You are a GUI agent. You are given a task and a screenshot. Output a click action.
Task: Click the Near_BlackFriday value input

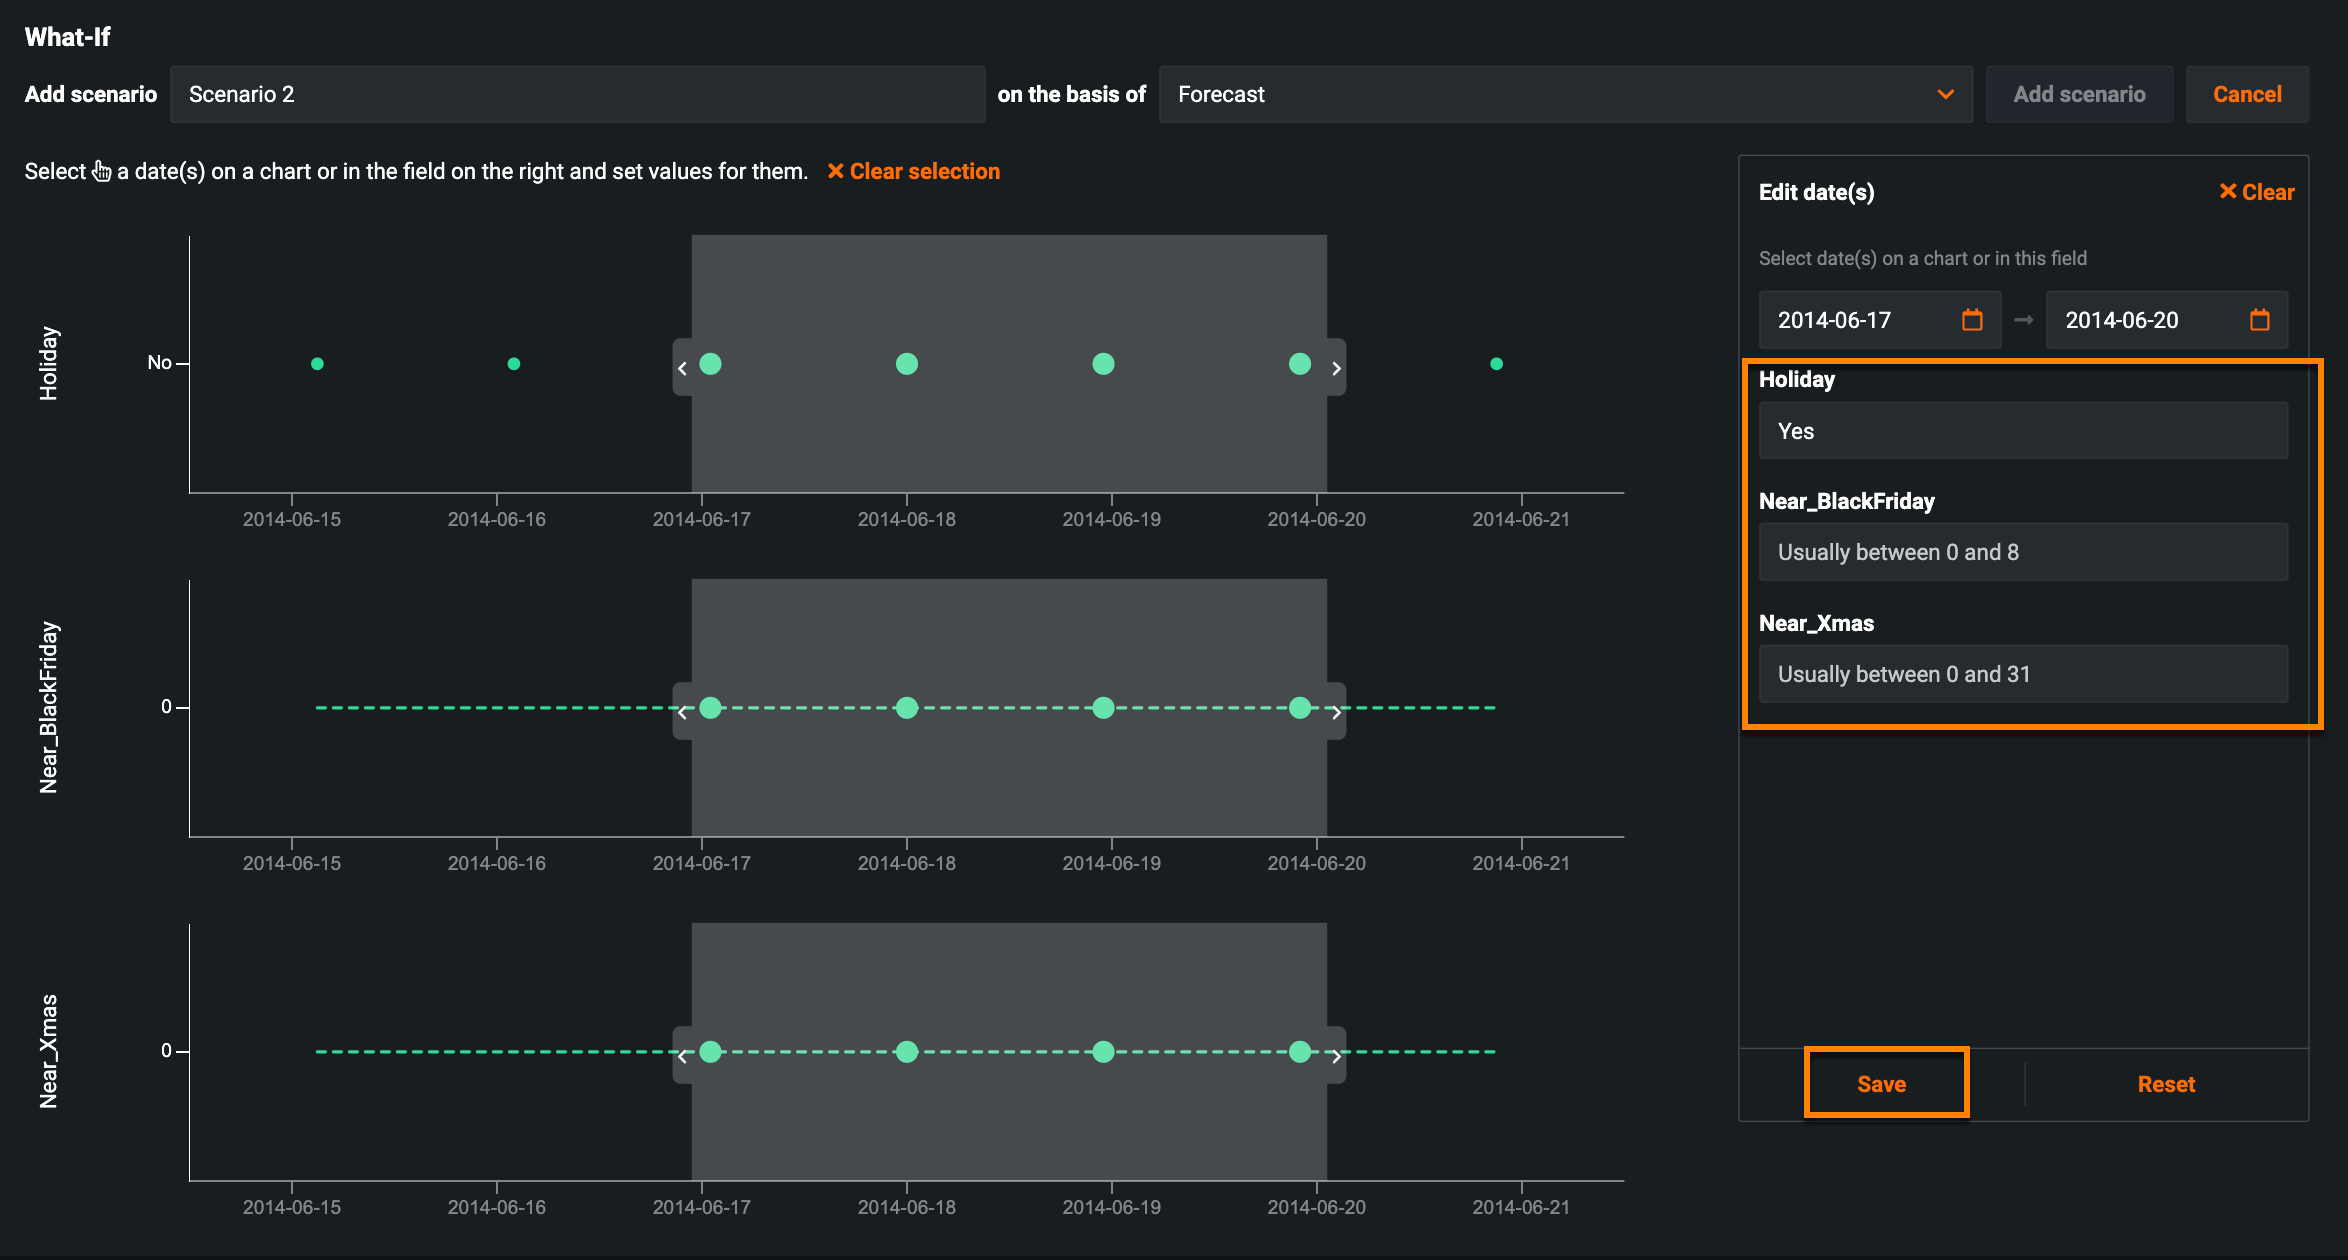2022,552
